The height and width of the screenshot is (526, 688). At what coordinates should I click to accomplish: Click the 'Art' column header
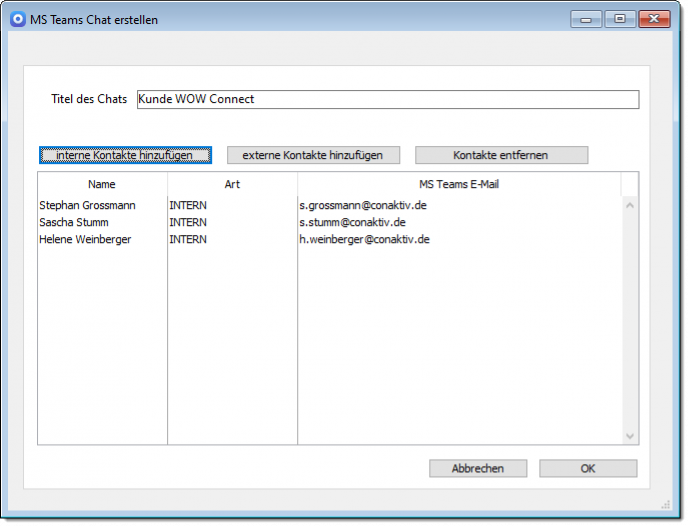tap(232, 184)
